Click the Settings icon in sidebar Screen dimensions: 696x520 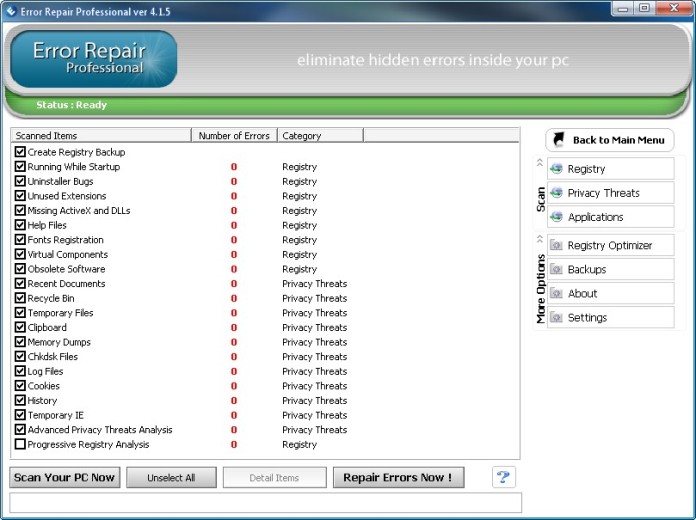(x=557, y=317)
